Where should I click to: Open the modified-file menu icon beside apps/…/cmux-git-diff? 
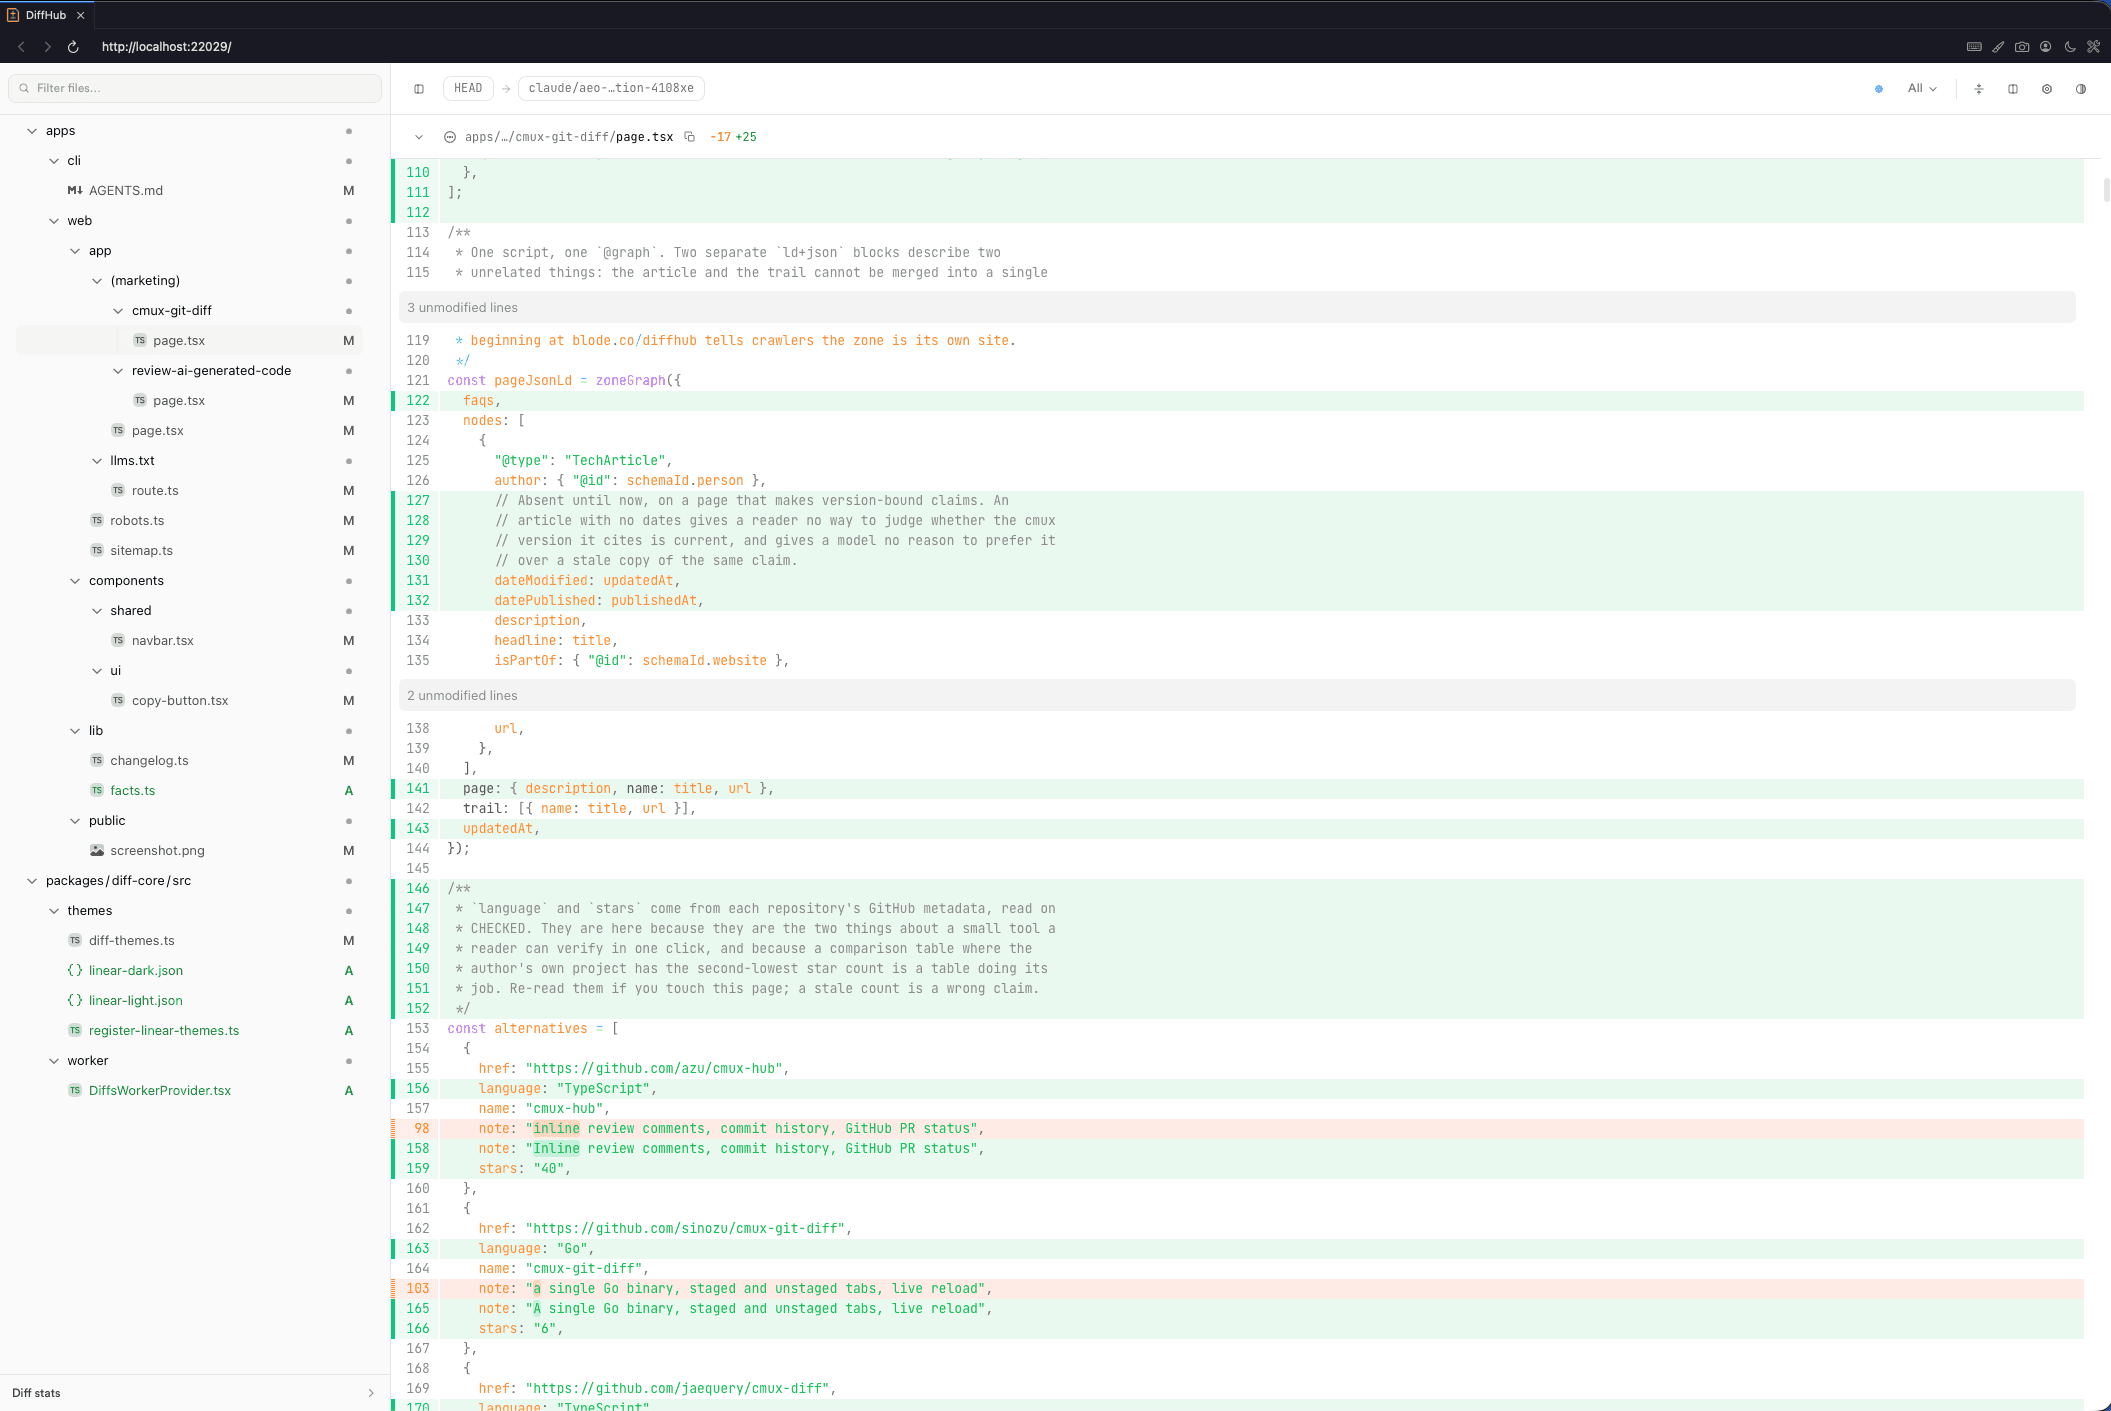click(450, 137)
